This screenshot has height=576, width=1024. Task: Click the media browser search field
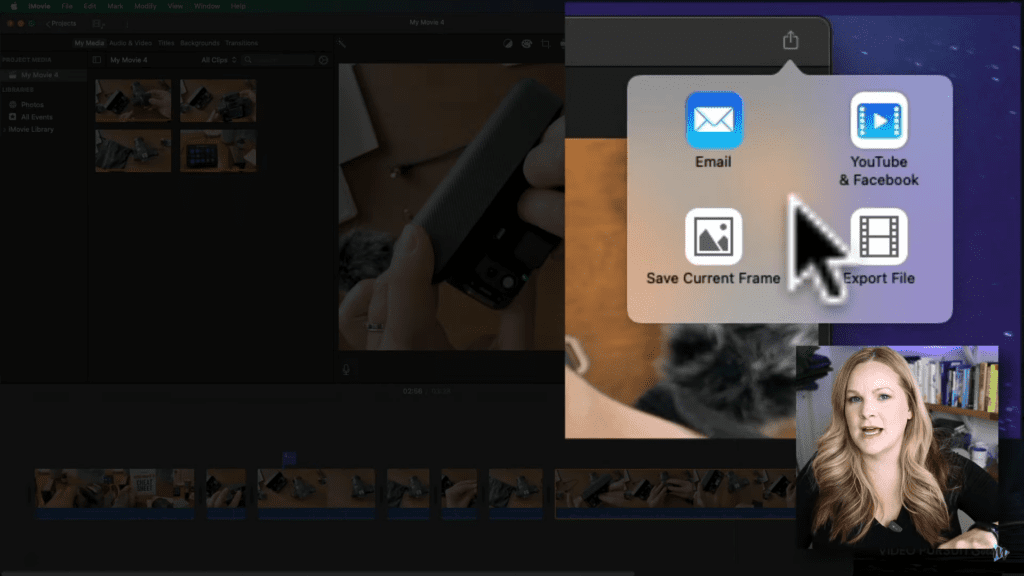pyautogui.click(x=279, y=60)
